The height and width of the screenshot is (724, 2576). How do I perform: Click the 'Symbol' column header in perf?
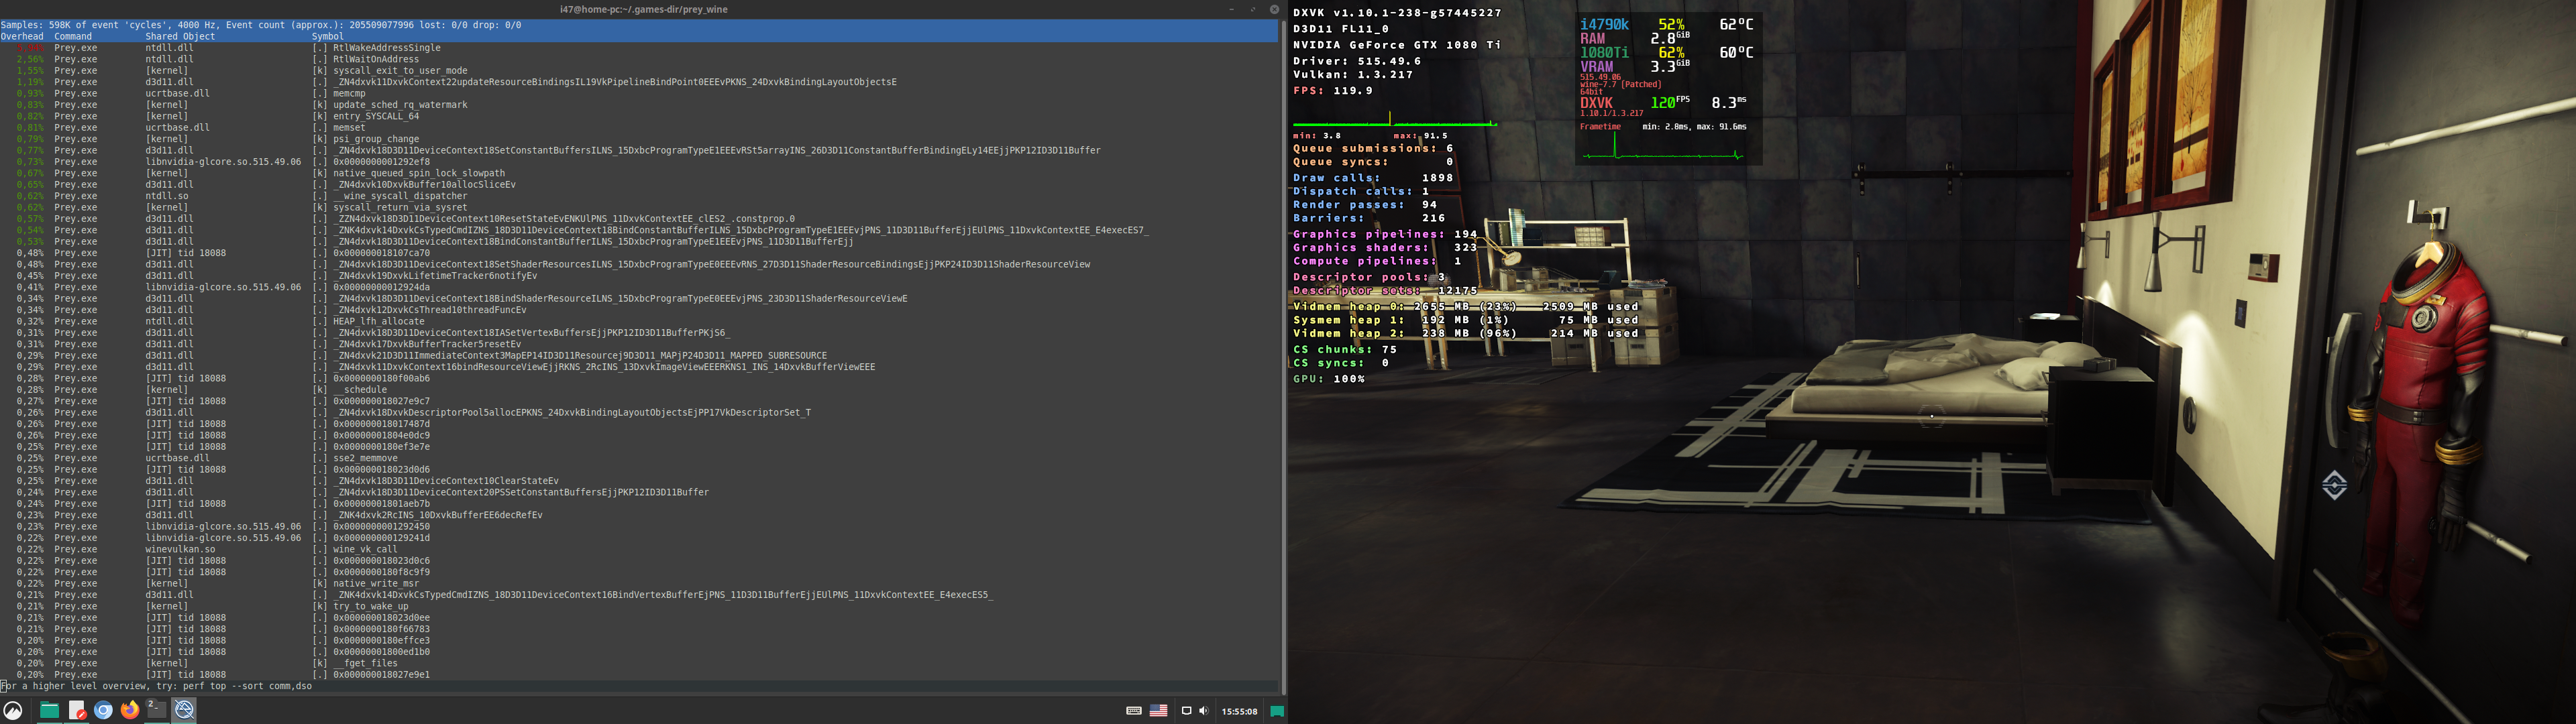pyautogui.click(x=327, y=36)
